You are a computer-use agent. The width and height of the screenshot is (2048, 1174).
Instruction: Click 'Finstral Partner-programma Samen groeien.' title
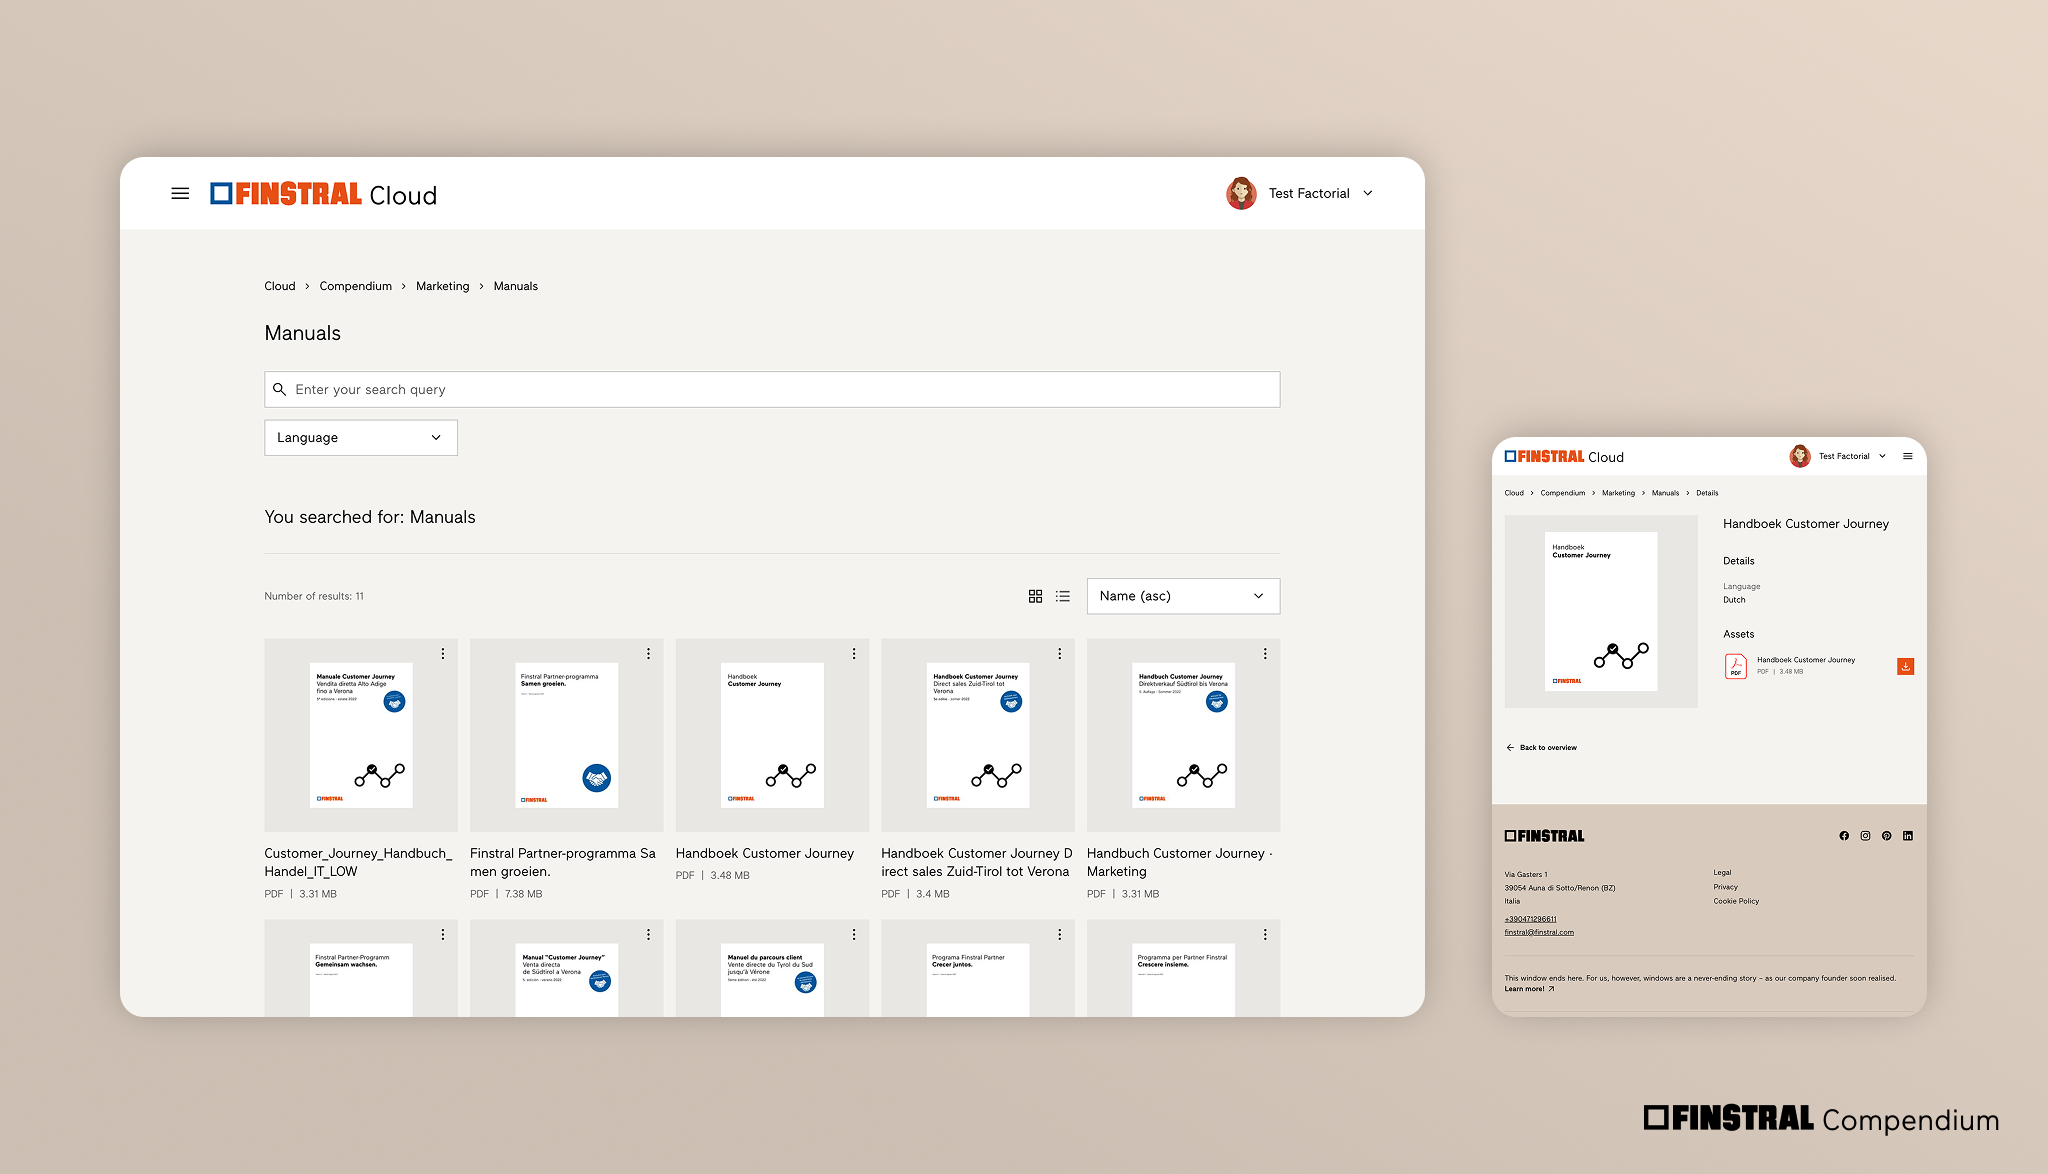point(563,862)
